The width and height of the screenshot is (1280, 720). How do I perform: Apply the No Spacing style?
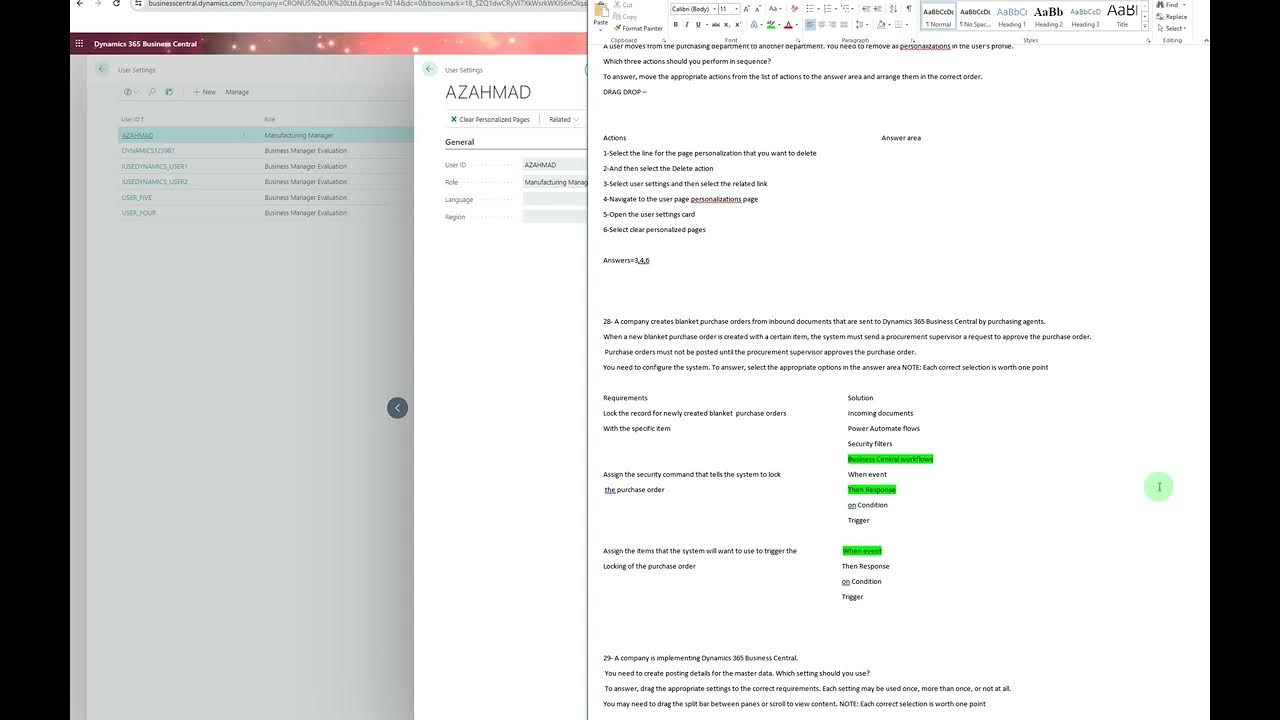tap(975, 16)
